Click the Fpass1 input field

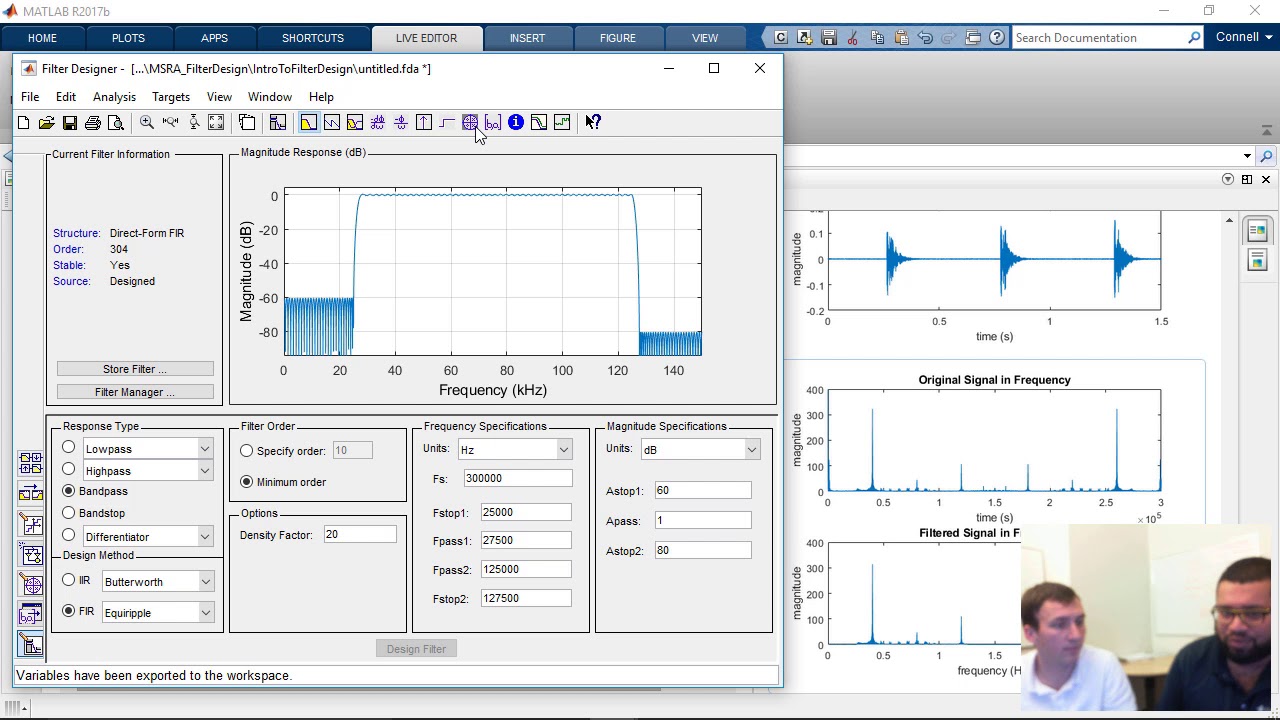coord(525,540)
